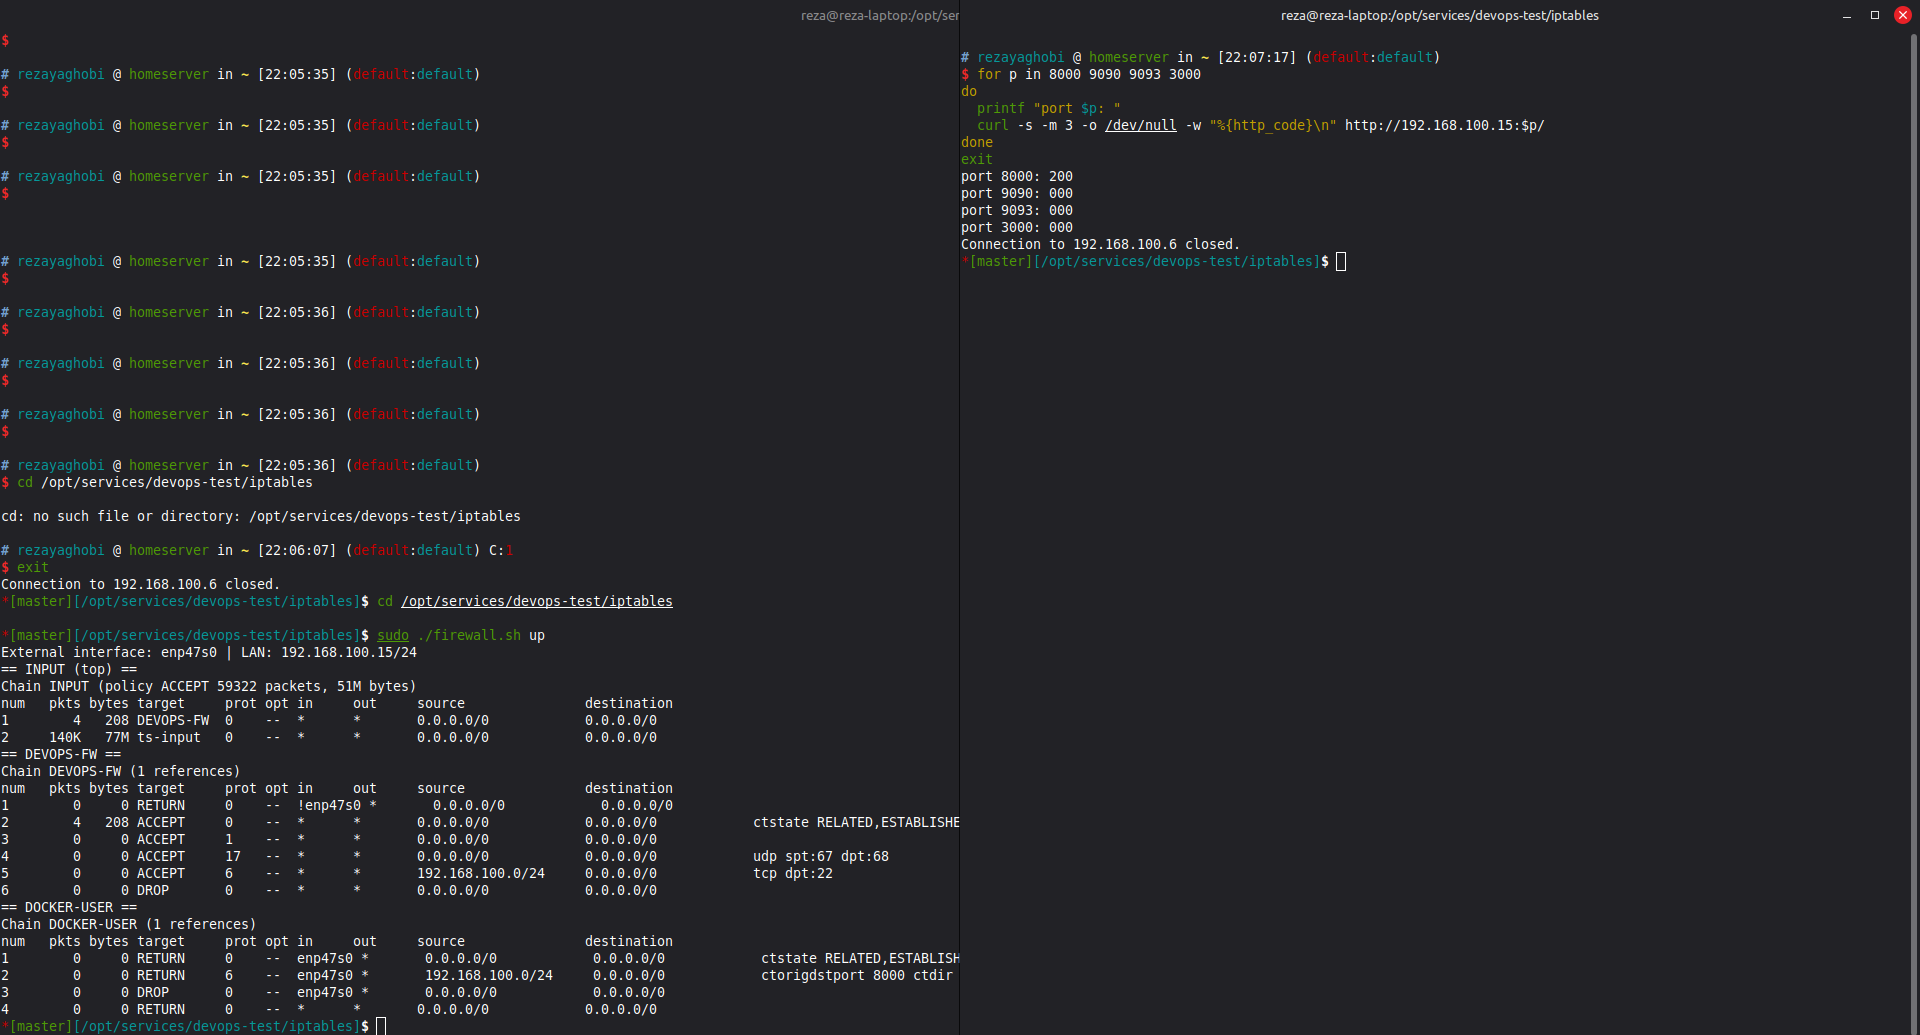This screenshot has width=1920, height=1035.
Task: Click the http://192.168.100.15:$p/ URL
Action: point(1445,125)
